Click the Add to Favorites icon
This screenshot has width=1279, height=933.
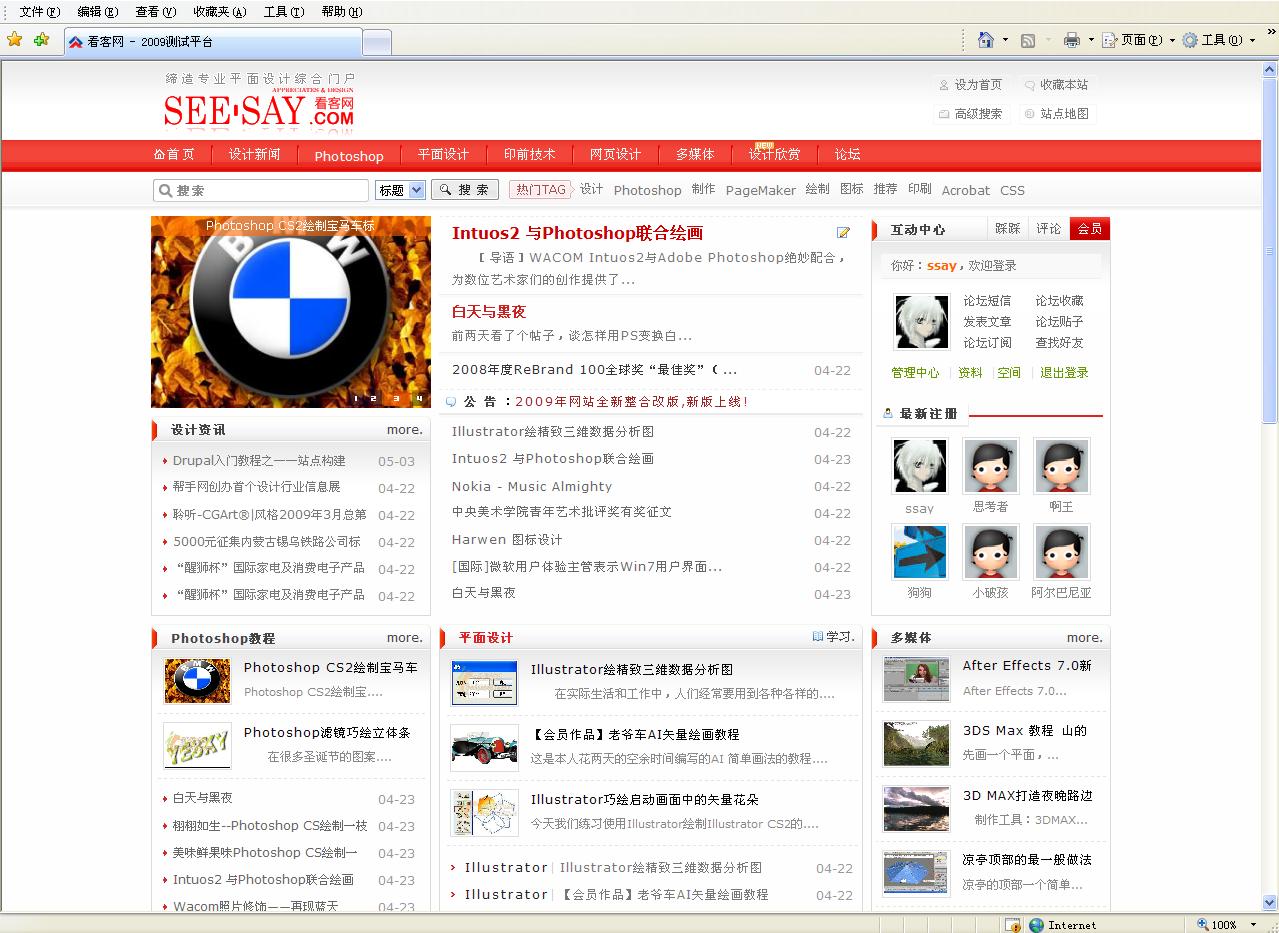click(41, 40)
